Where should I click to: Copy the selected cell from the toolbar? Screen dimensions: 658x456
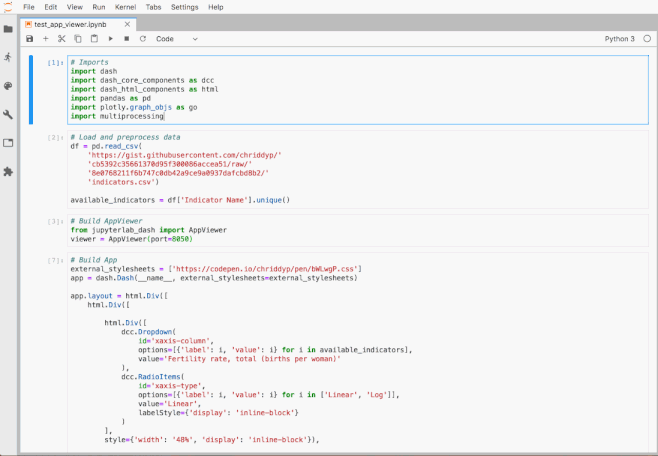pos(78,39)
